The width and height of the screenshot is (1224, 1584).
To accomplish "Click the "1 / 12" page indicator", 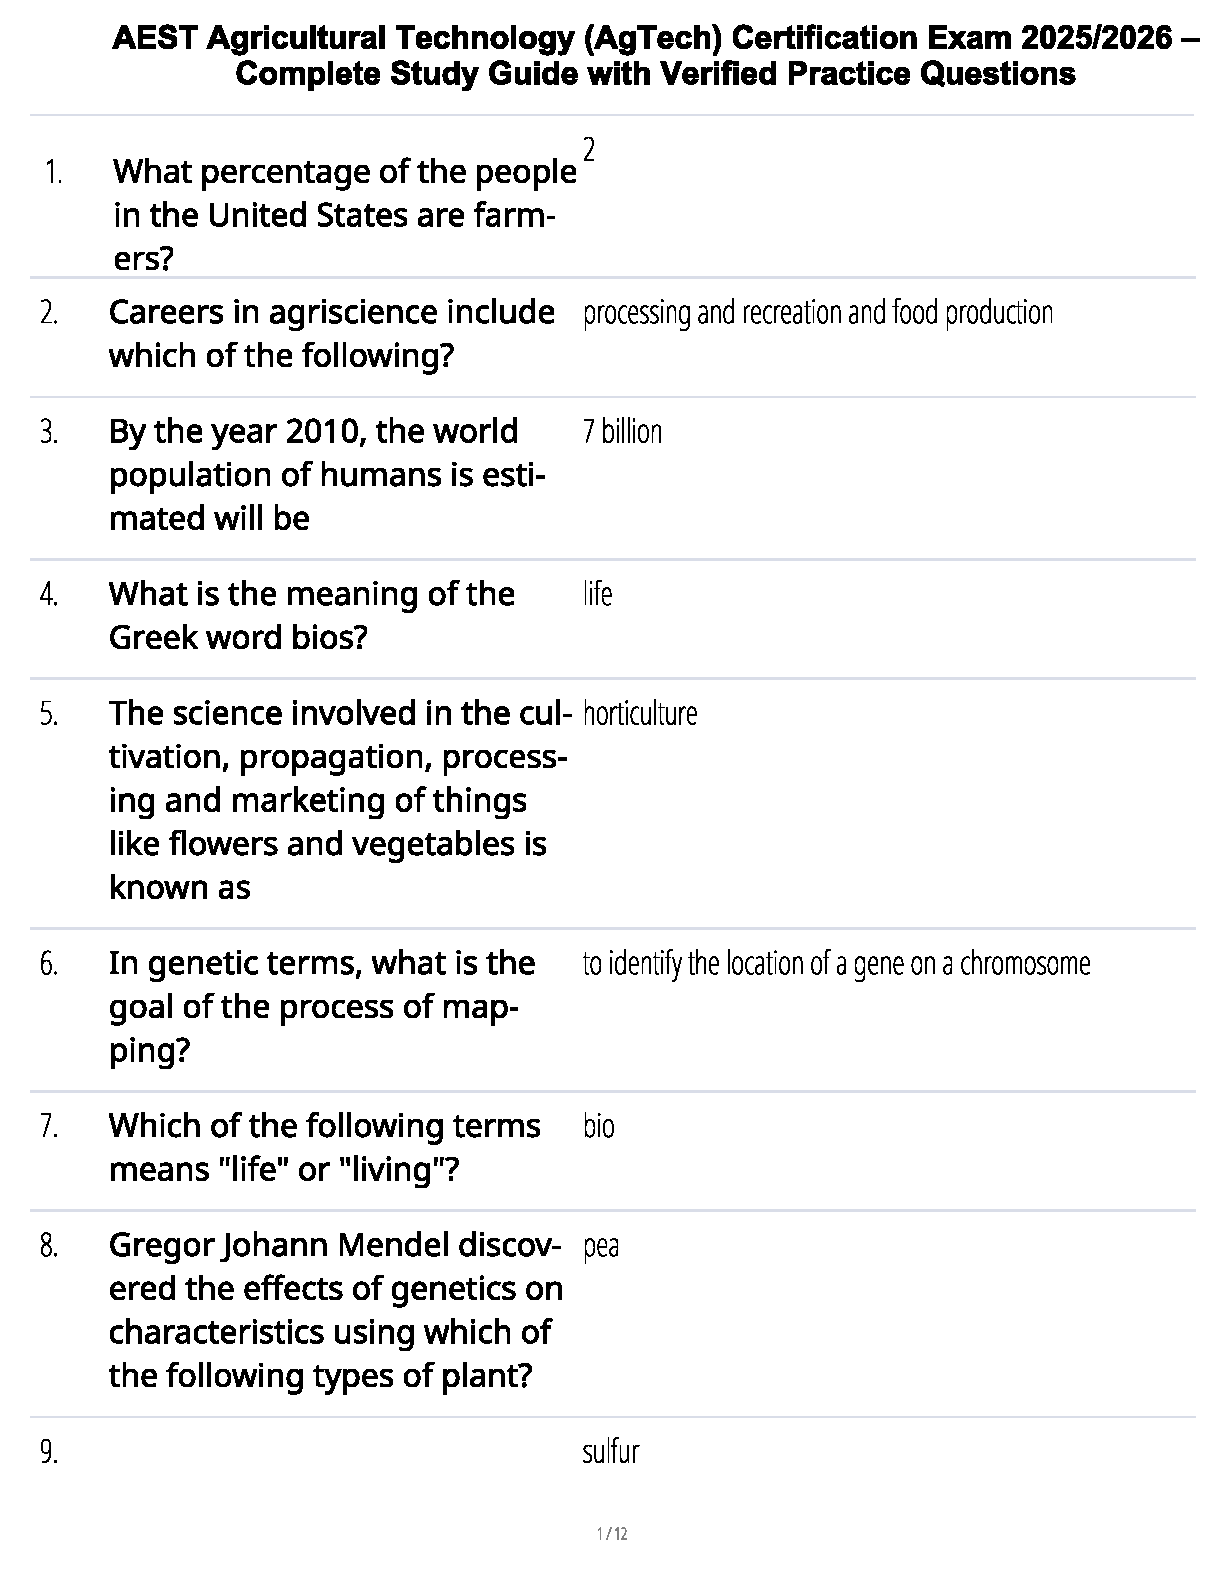I will tap(611, 1534).
